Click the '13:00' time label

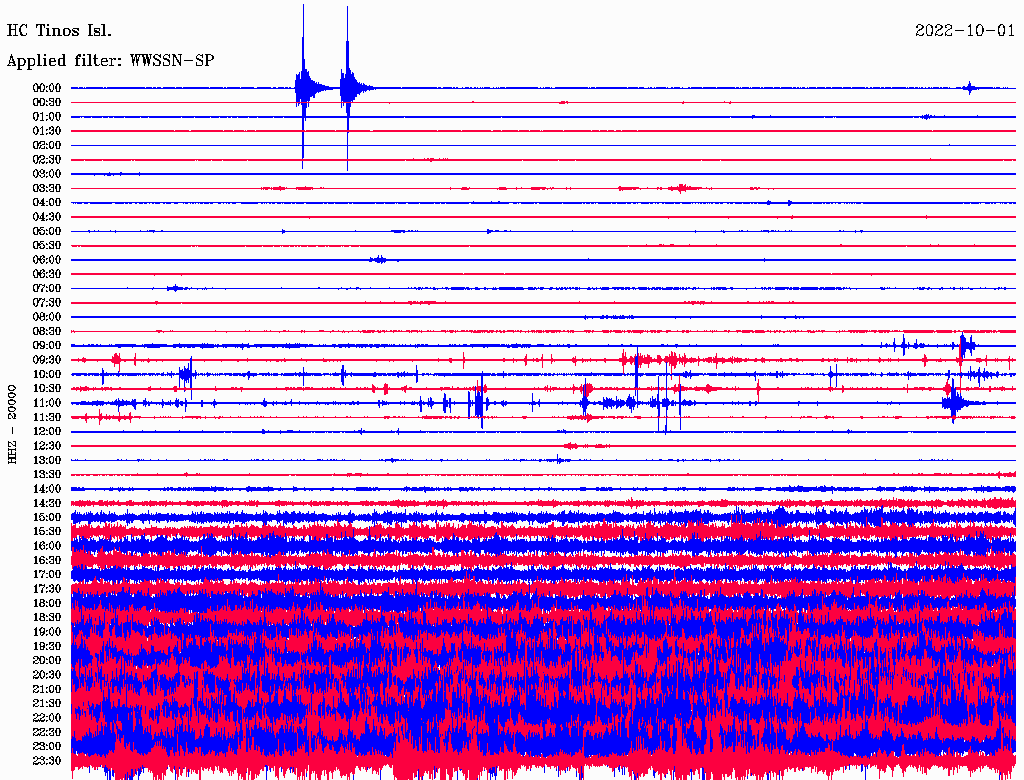coord(47,461)
